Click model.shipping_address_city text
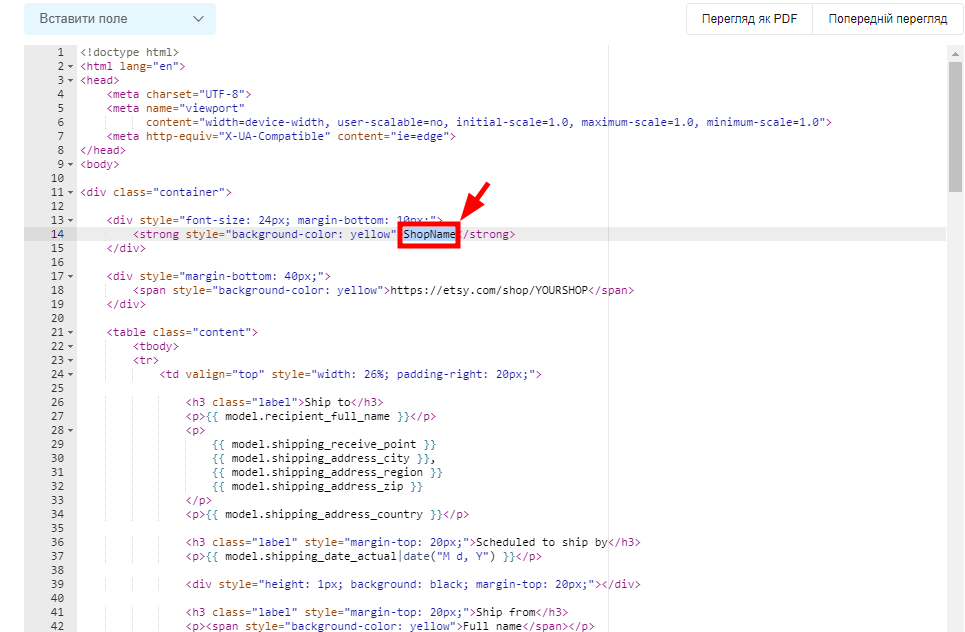 coord(321,458)
